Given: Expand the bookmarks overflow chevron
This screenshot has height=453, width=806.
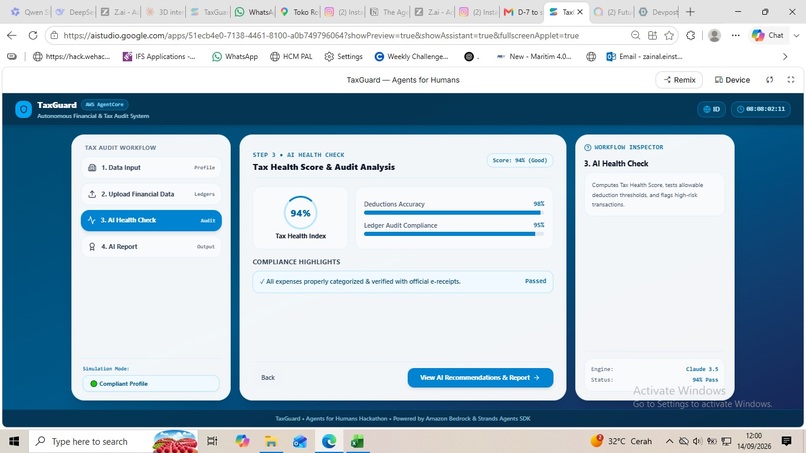Looking at the screenshot, I should [x=785, y=57].
